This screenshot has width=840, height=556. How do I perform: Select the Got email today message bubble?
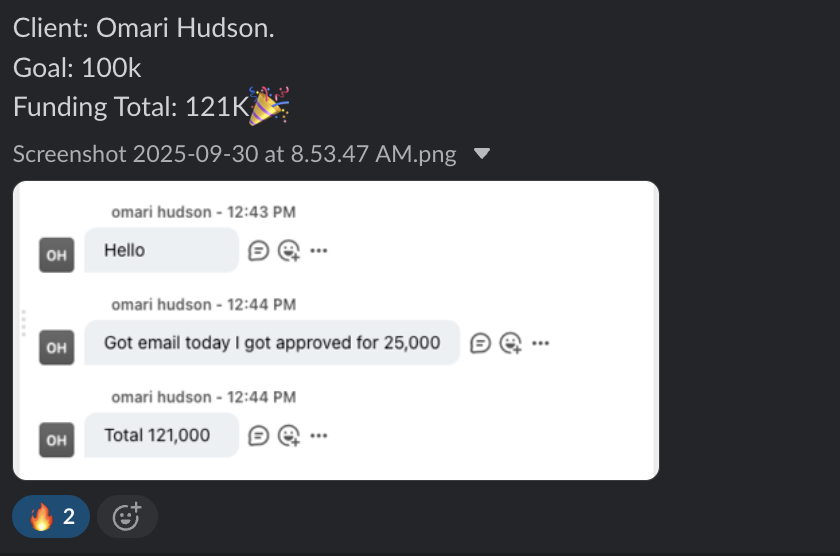272,343
